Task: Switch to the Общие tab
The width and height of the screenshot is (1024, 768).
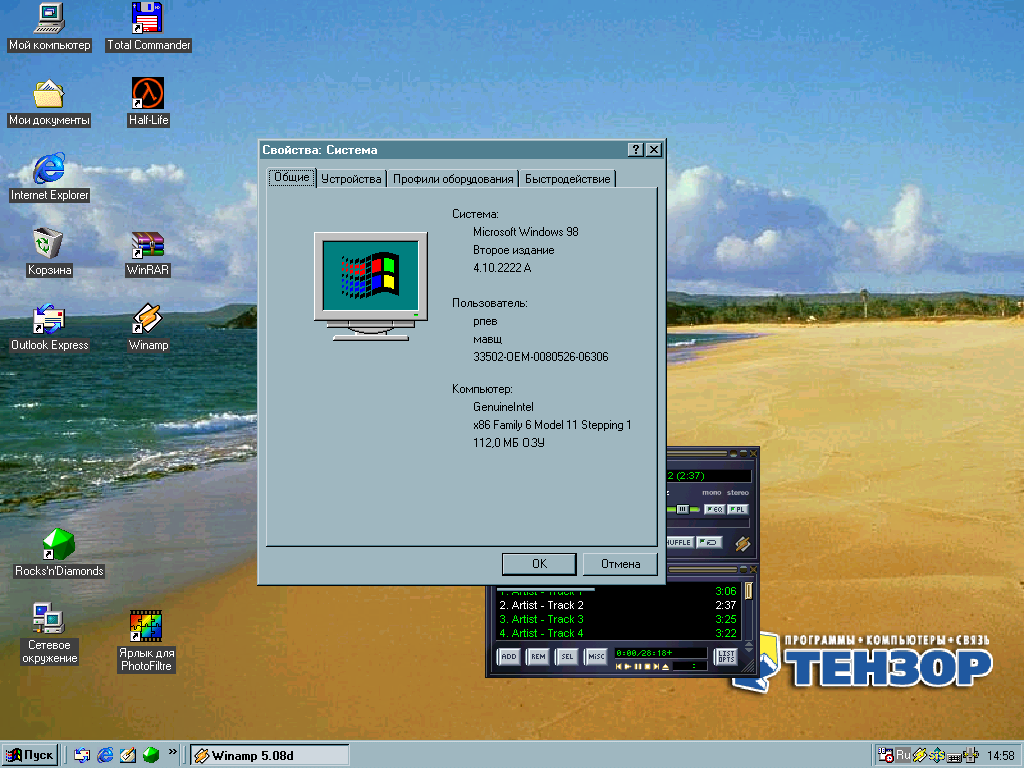Action: [x=292, y=177]
